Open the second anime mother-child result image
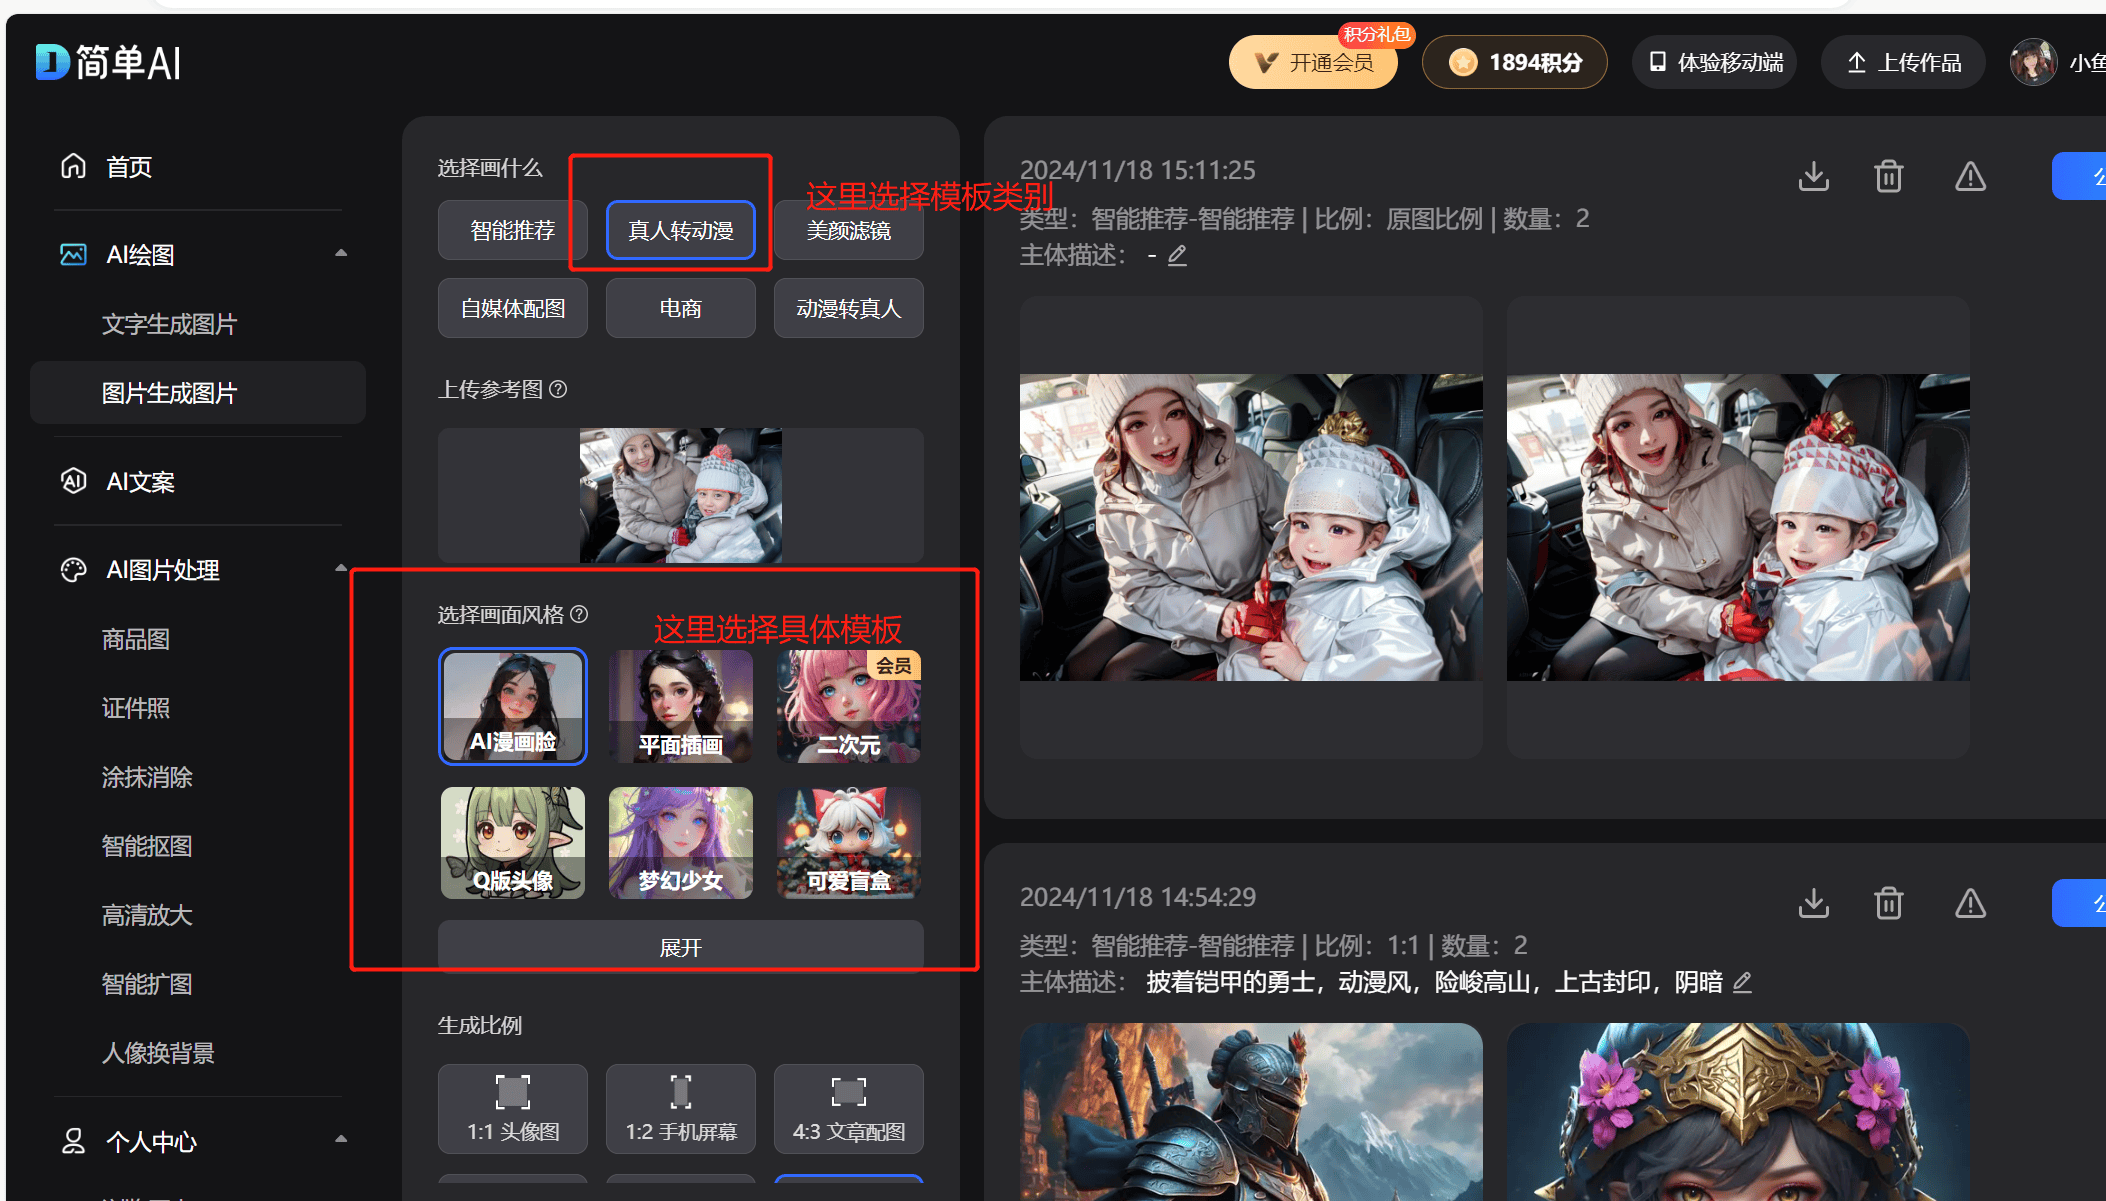This screenshot has width=2106, height=1201. (1738, 527)
